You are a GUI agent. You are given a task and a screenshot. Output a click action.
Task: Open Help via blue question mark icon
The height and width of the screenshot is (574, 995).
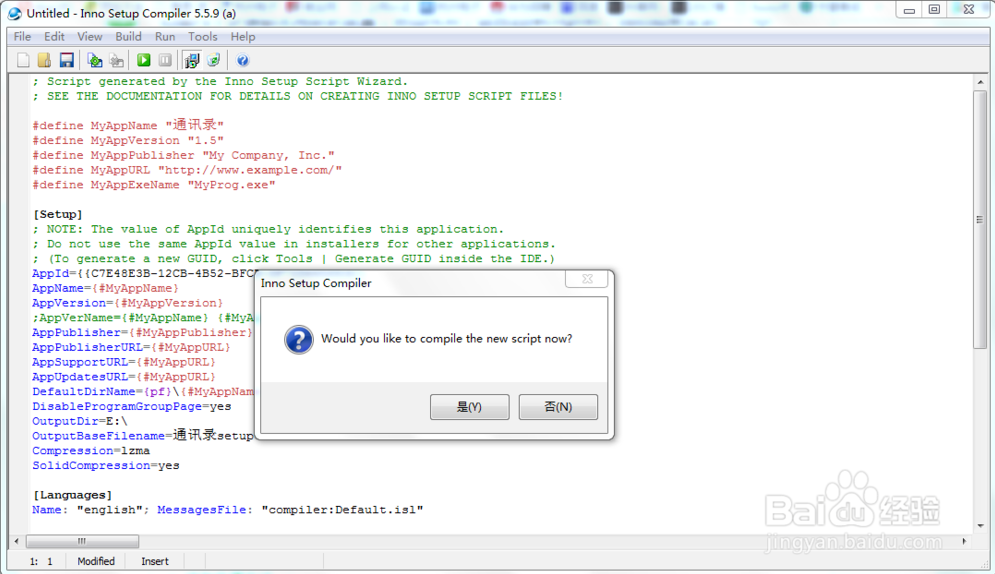pos(243,61)
